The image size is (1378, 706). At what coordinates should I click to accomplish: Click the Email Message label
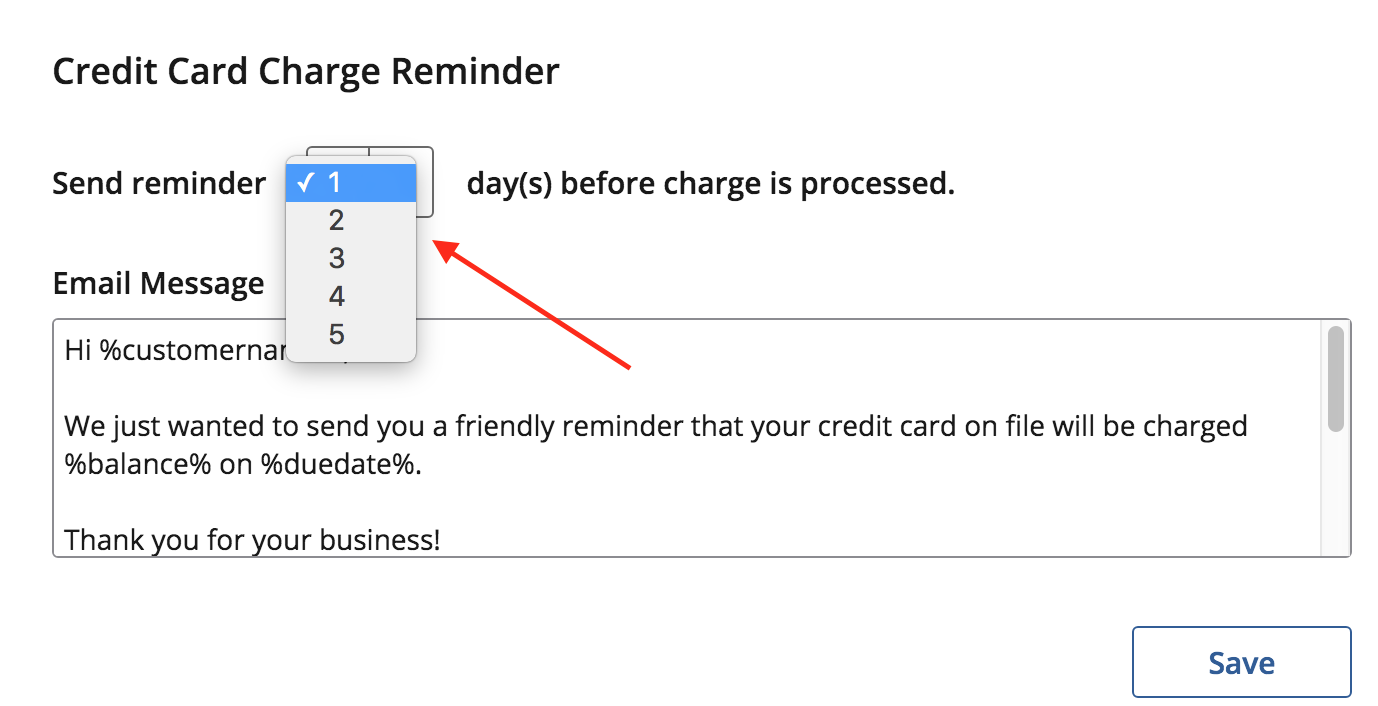tap(158, 283)
